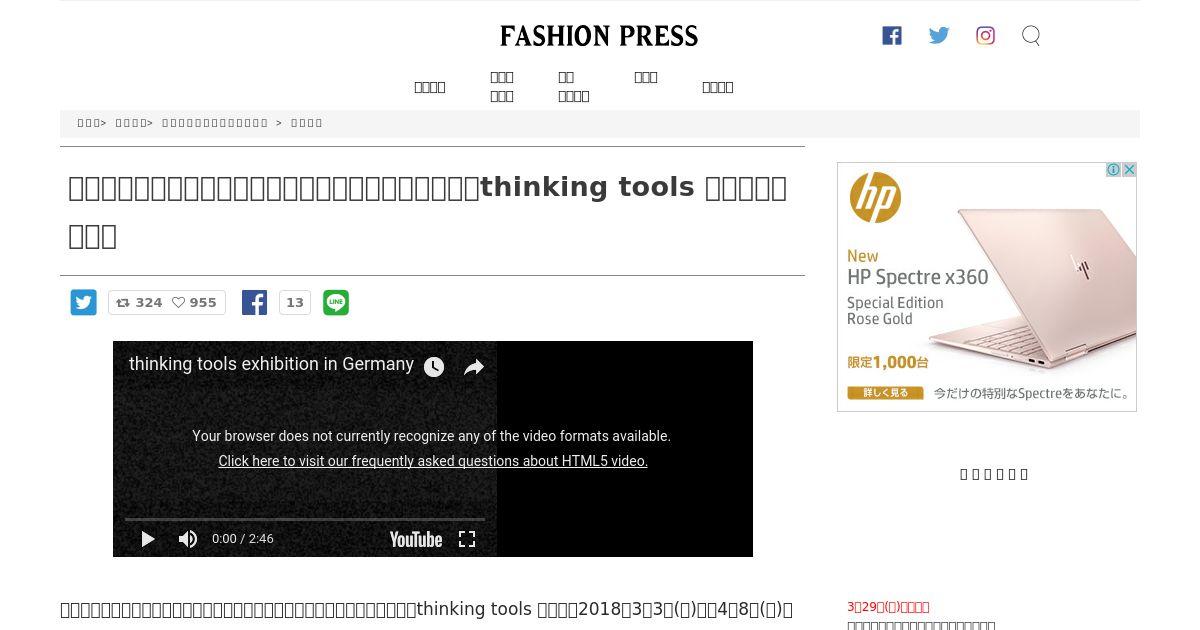Play the YouTube video
The width and height of the screenshot is (1200, 630).
pos(148,539)
